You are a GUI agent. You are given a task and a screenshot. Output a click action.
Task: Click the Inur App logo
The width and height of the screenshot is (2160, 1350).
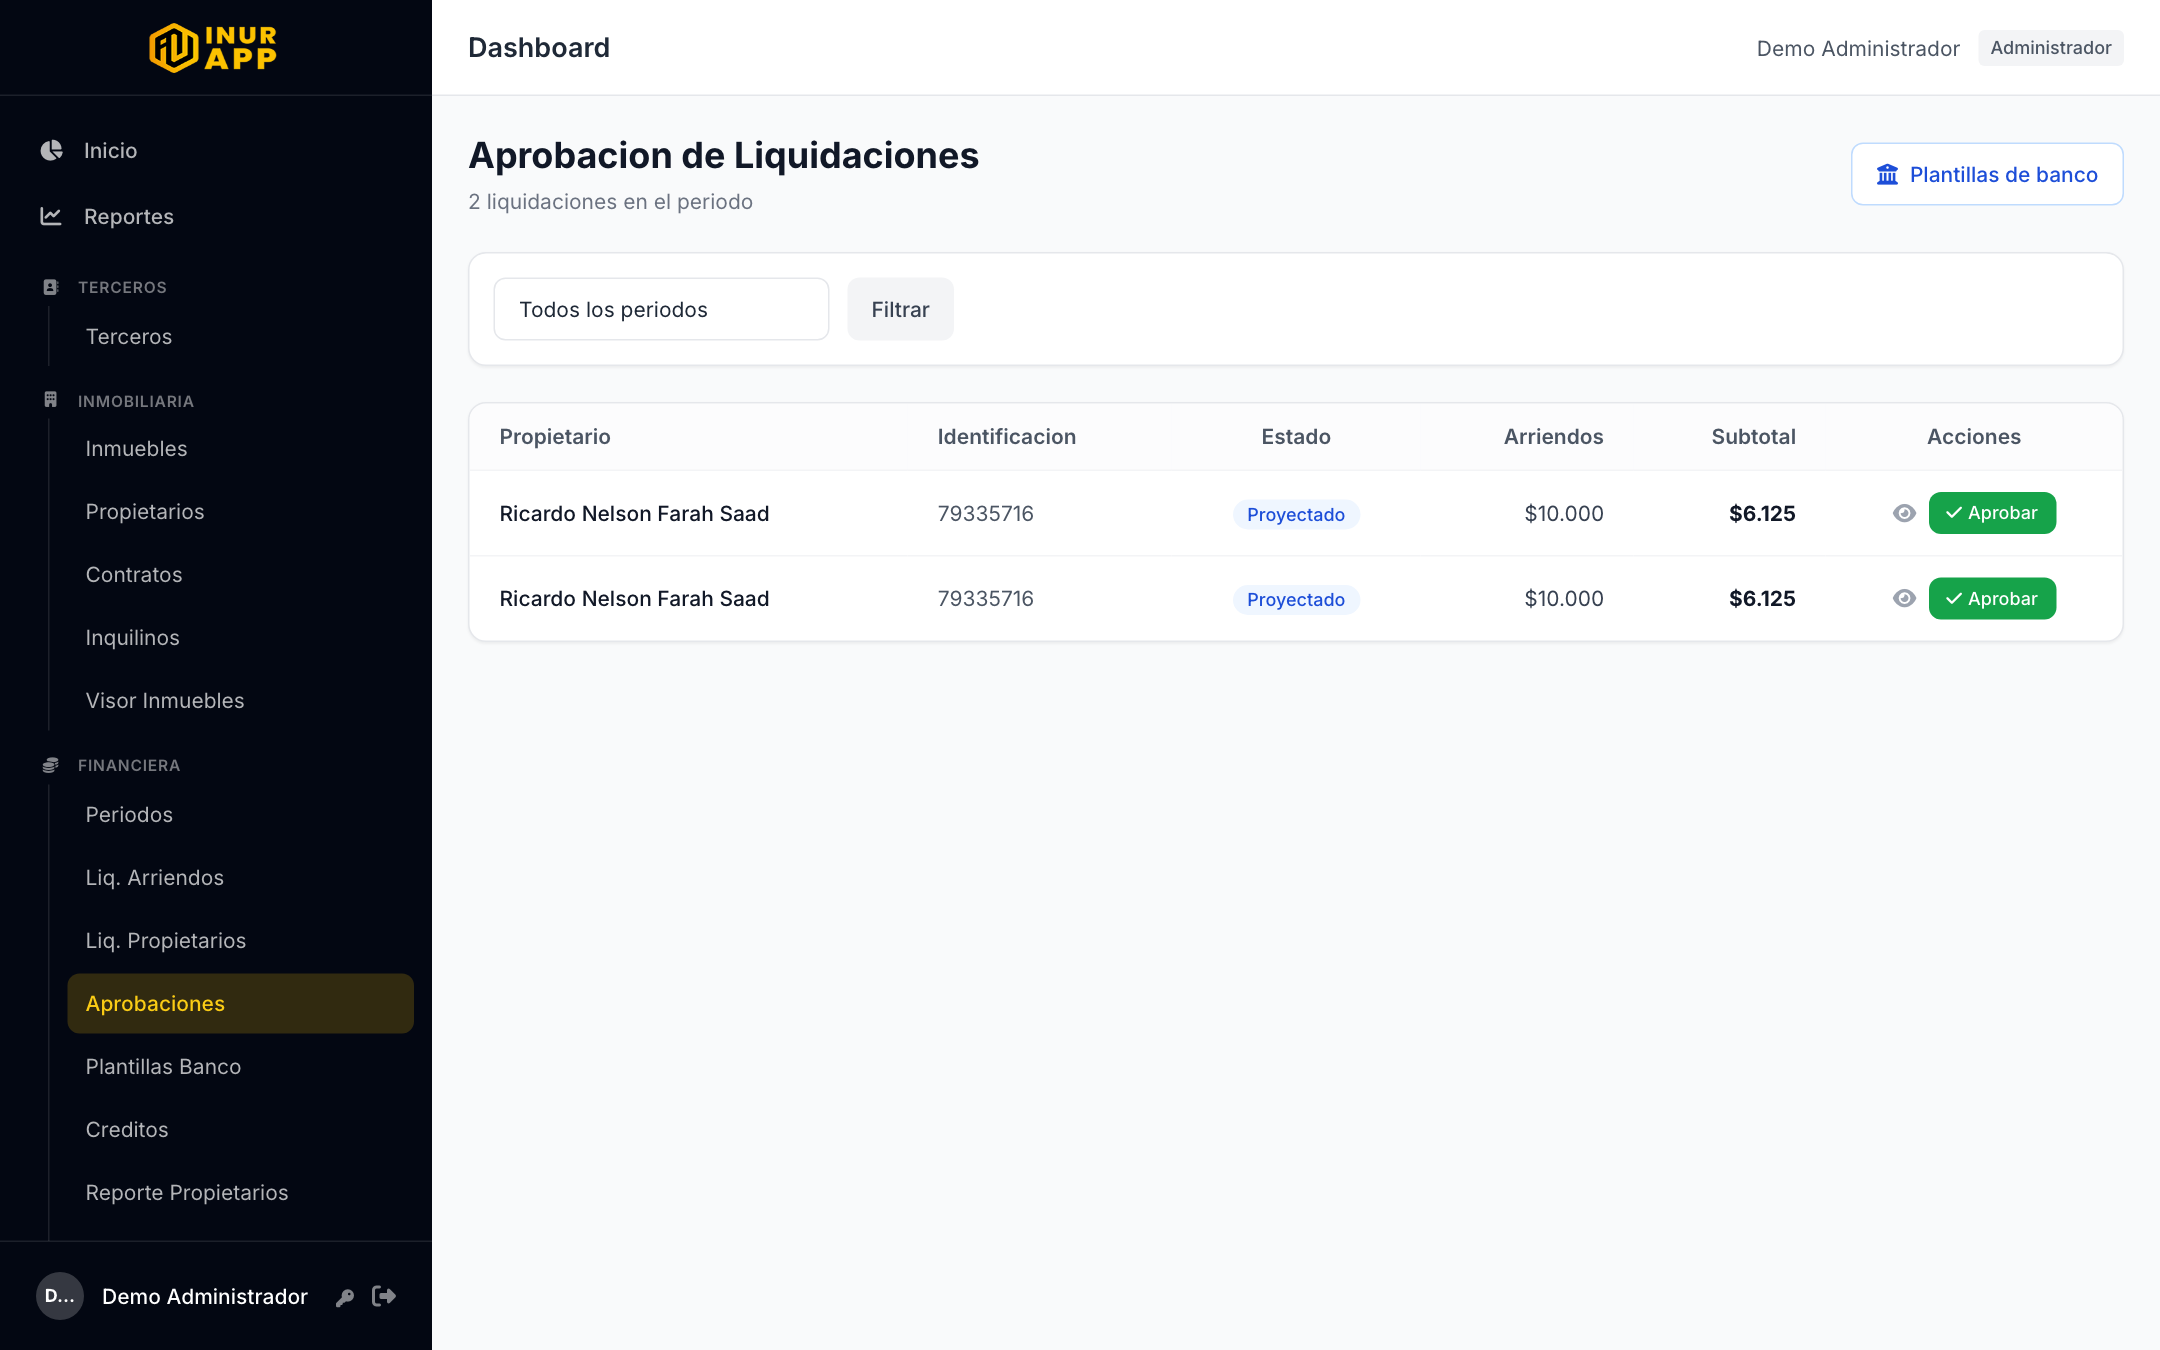coord(213,48)
